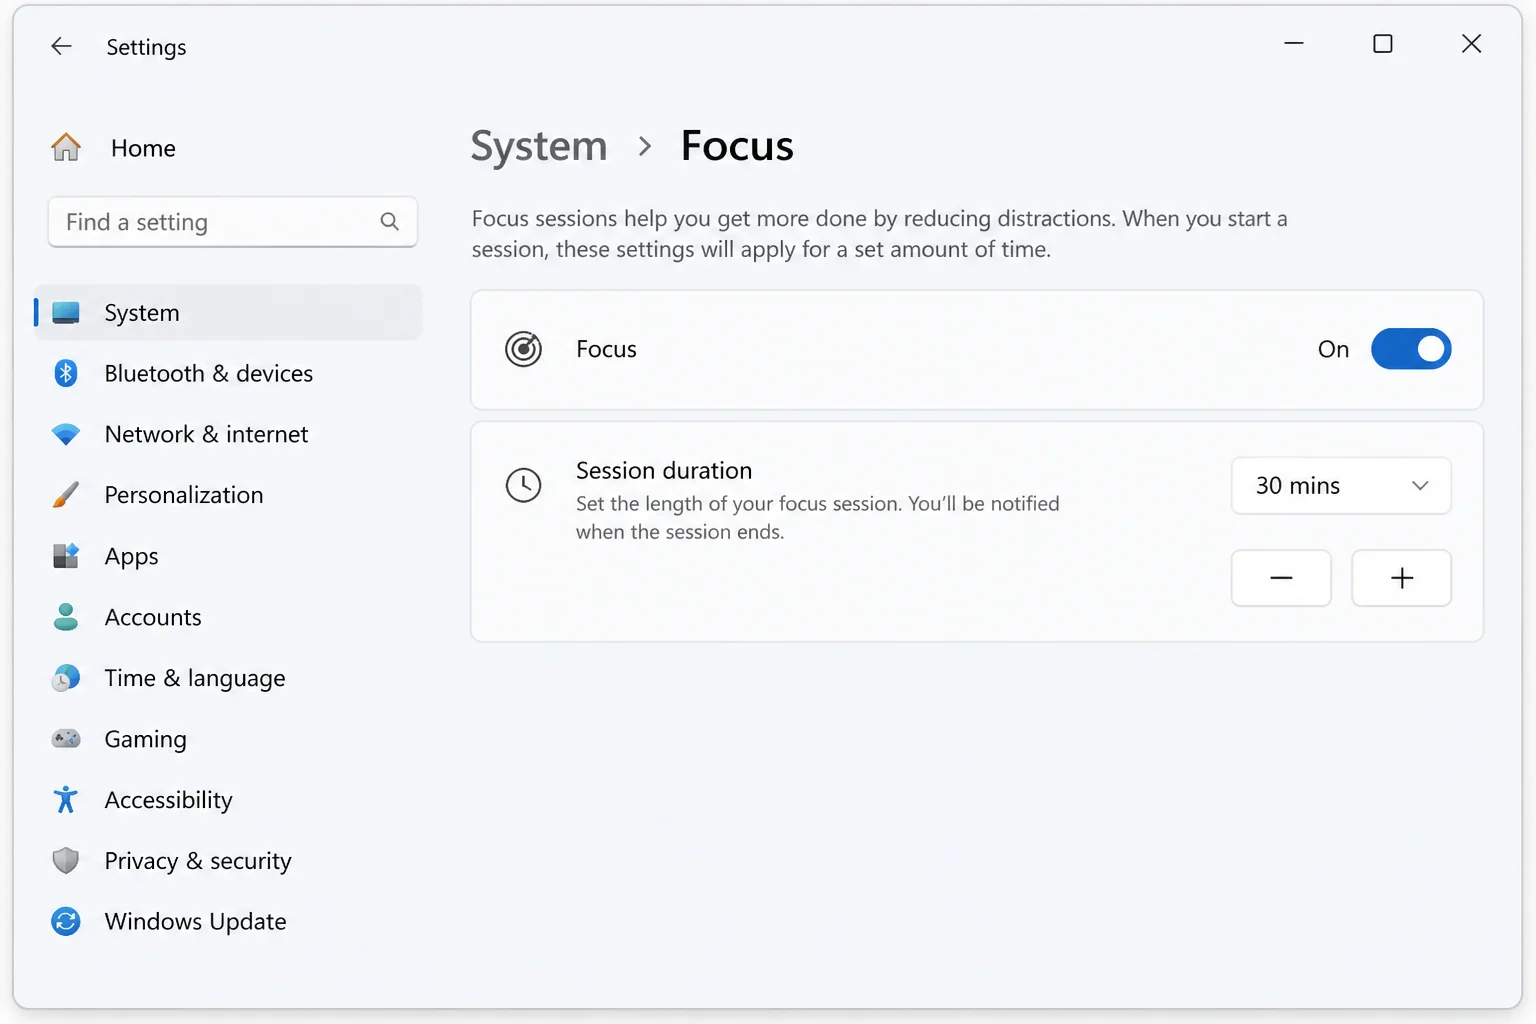This screenshot has width=1536, height=1024.
Task: Increase session duration with plus button
Action: (x=1402, y=578)
